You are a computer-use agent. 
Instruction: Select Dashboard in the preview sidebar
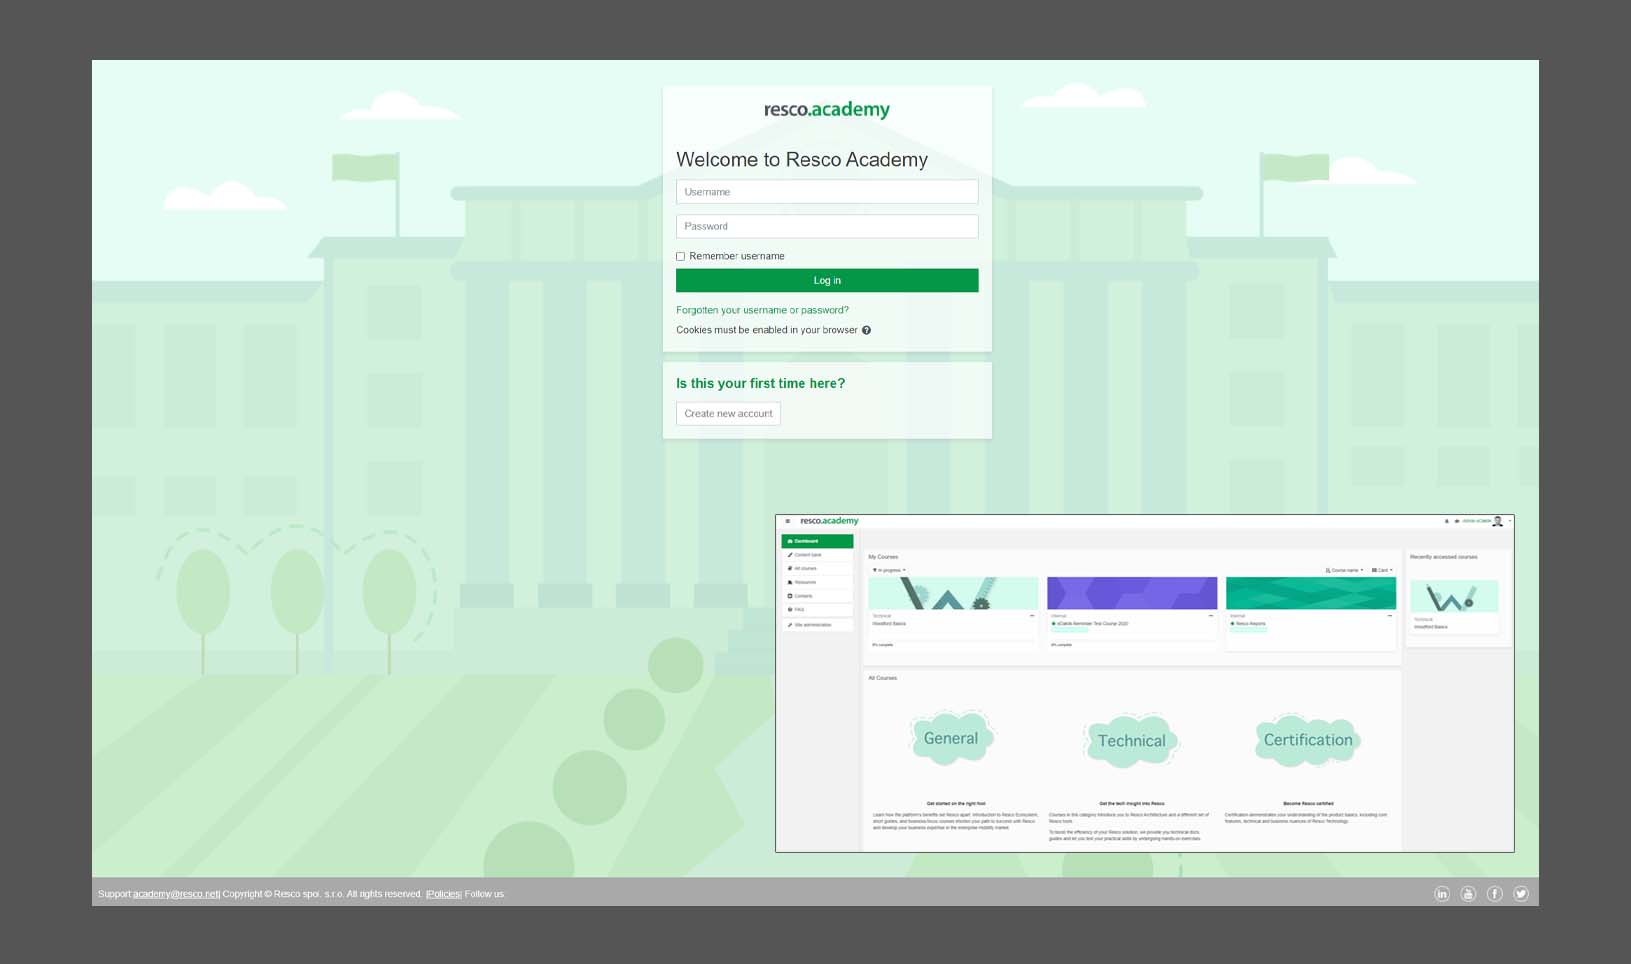(817, 541)
